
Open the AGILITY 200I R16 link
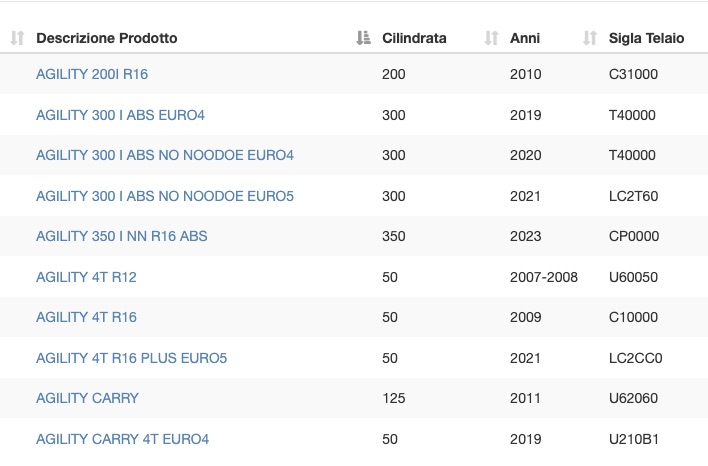click(92, 74)
